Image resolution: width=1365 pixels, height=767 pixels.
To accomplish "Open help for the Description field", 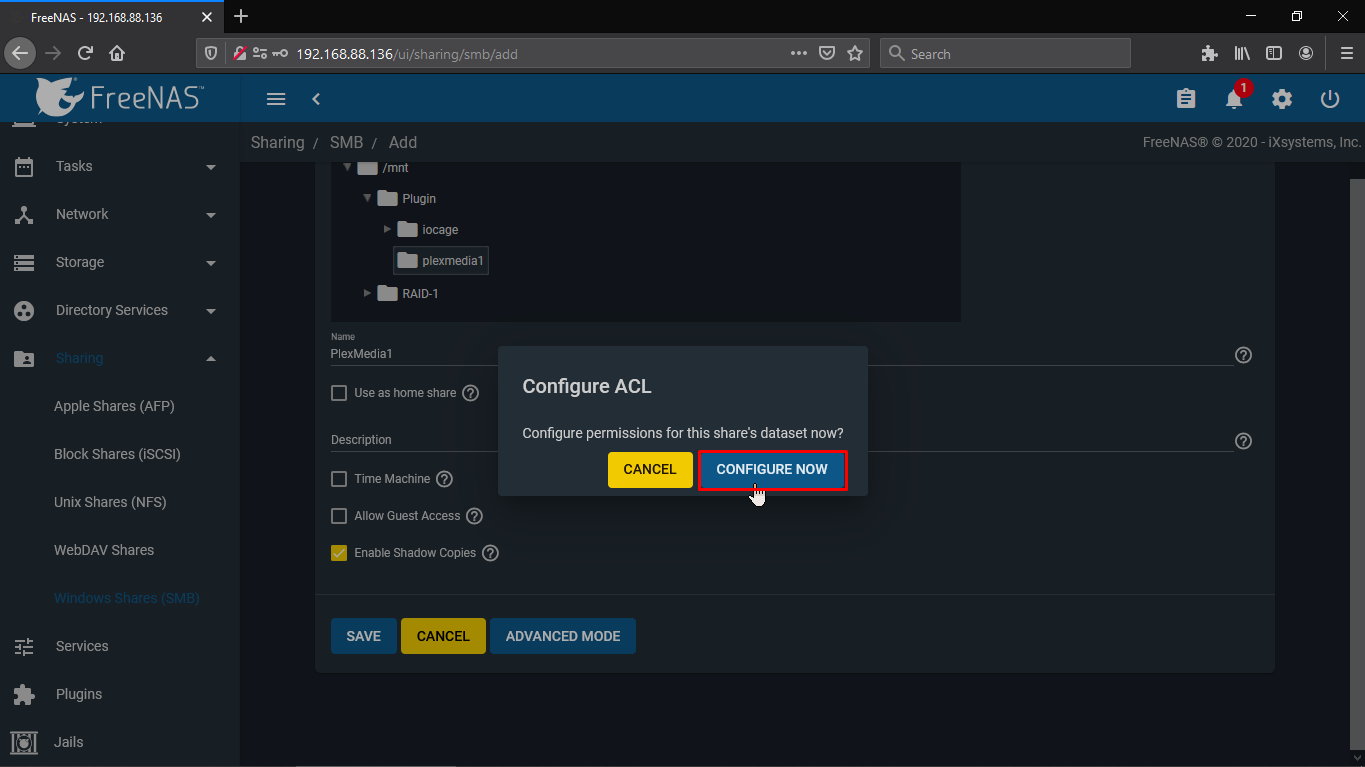I will 1244,441.
